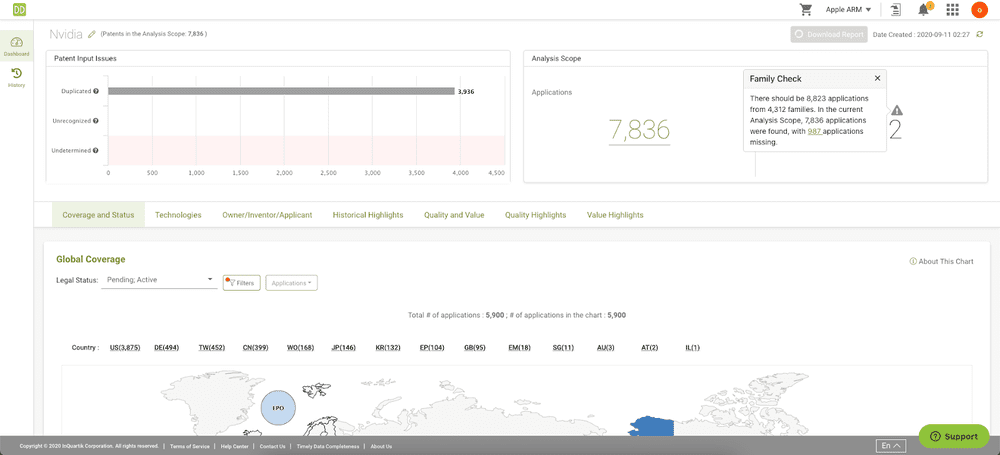Refresh the report using the reload icon
This screenshot has width=1000, height=455.
click(980, 34)
